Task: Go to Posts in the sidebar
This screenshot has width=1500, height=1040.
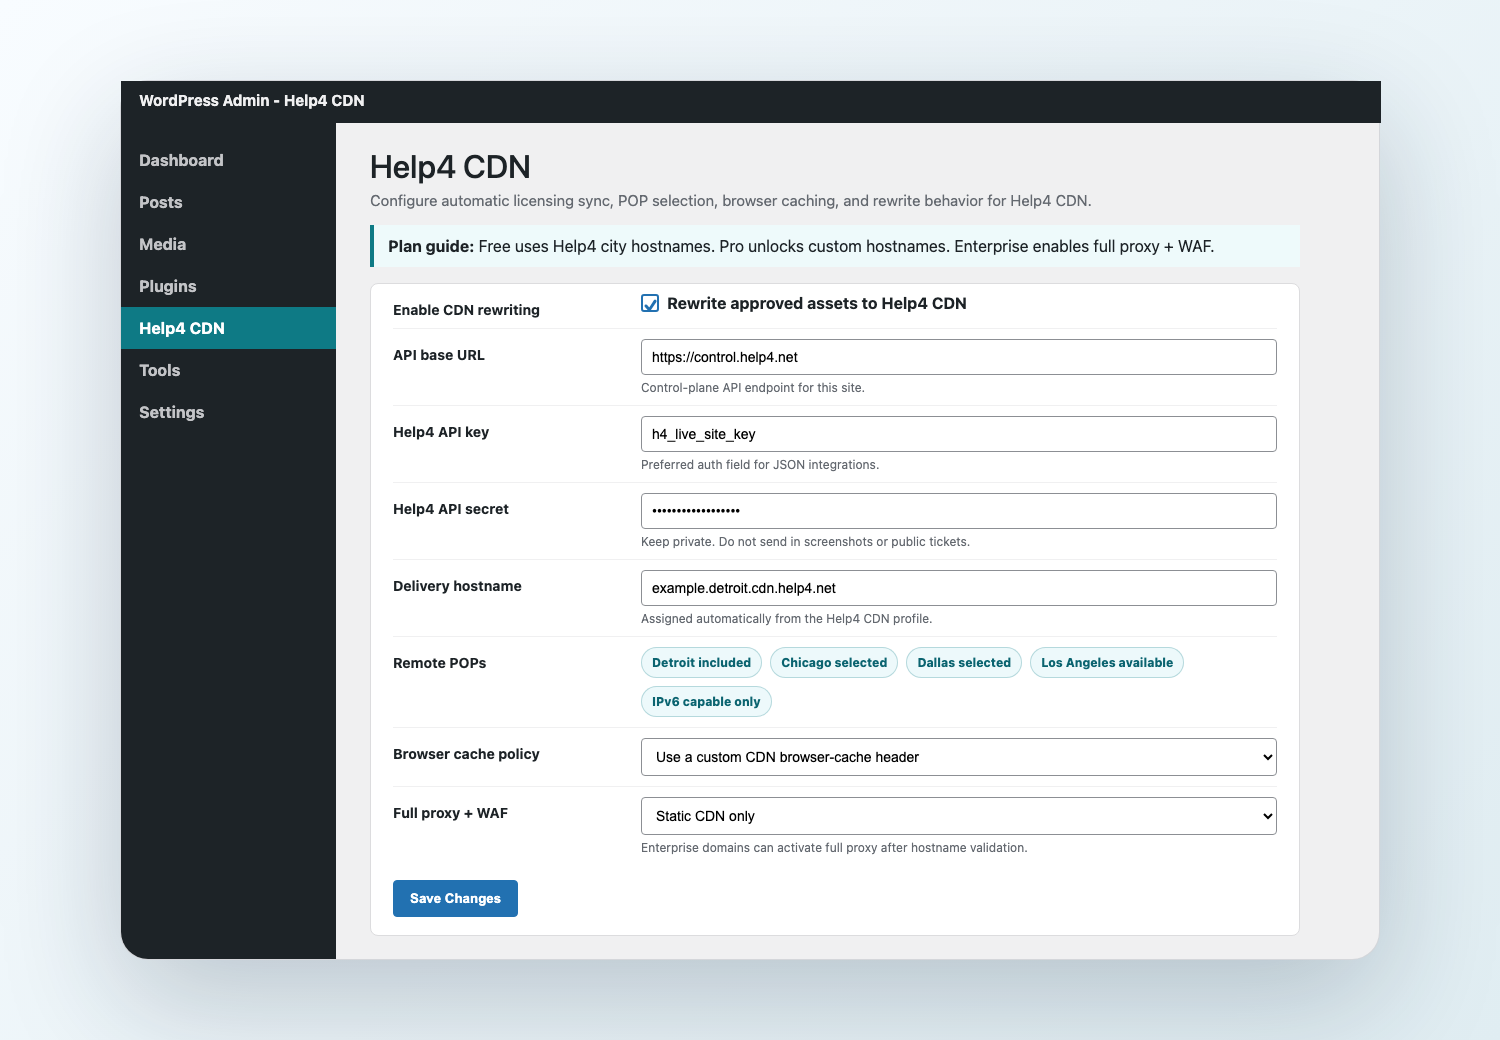Action: click(228, 202)
